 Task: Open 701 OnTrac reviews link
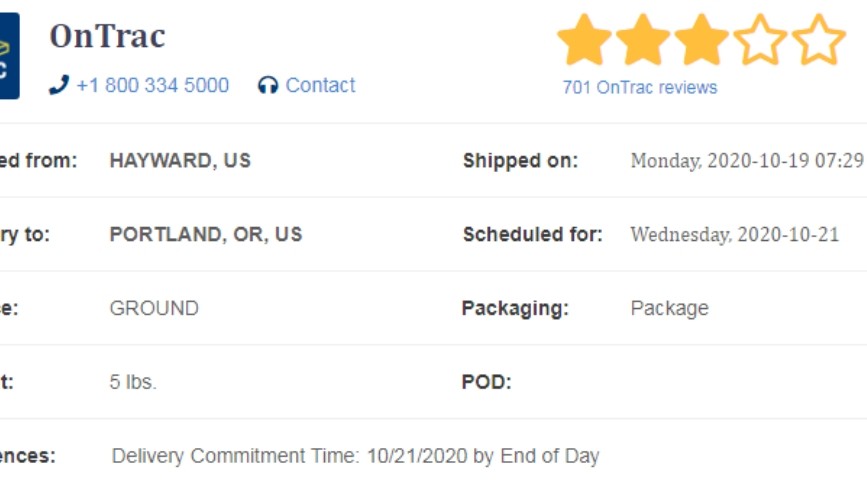point(640,87)
